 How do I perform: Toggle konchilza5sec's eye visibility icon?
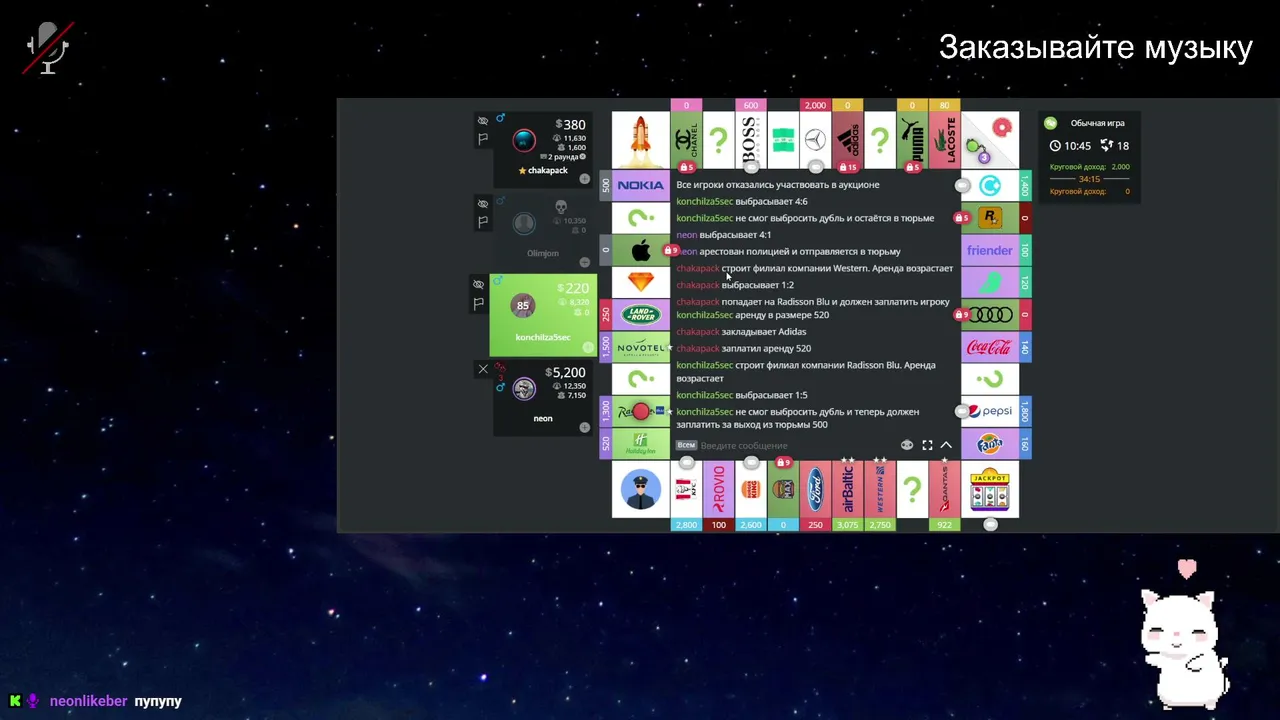click(x=479, y=285)
